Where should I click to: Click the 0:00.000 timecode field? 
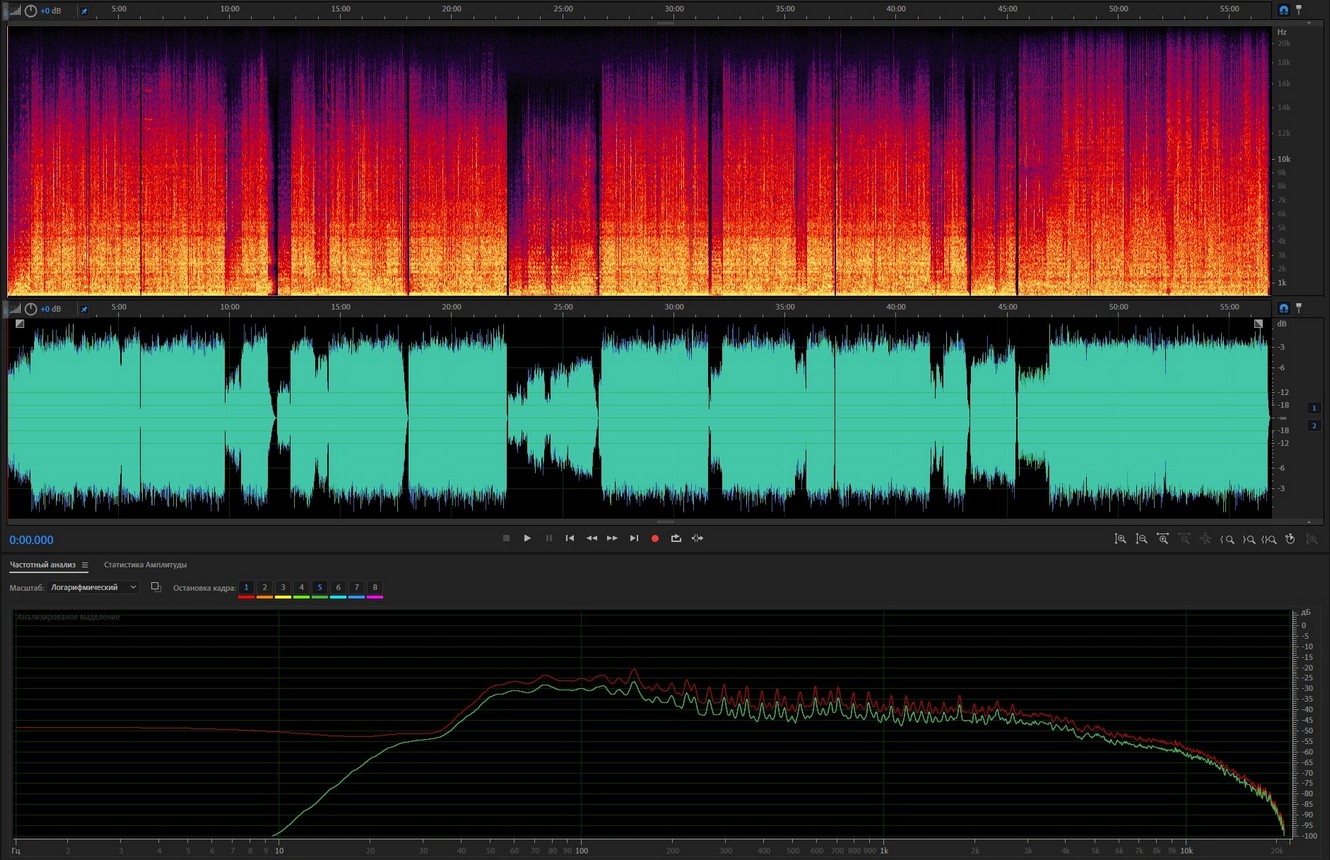(32, 540)
